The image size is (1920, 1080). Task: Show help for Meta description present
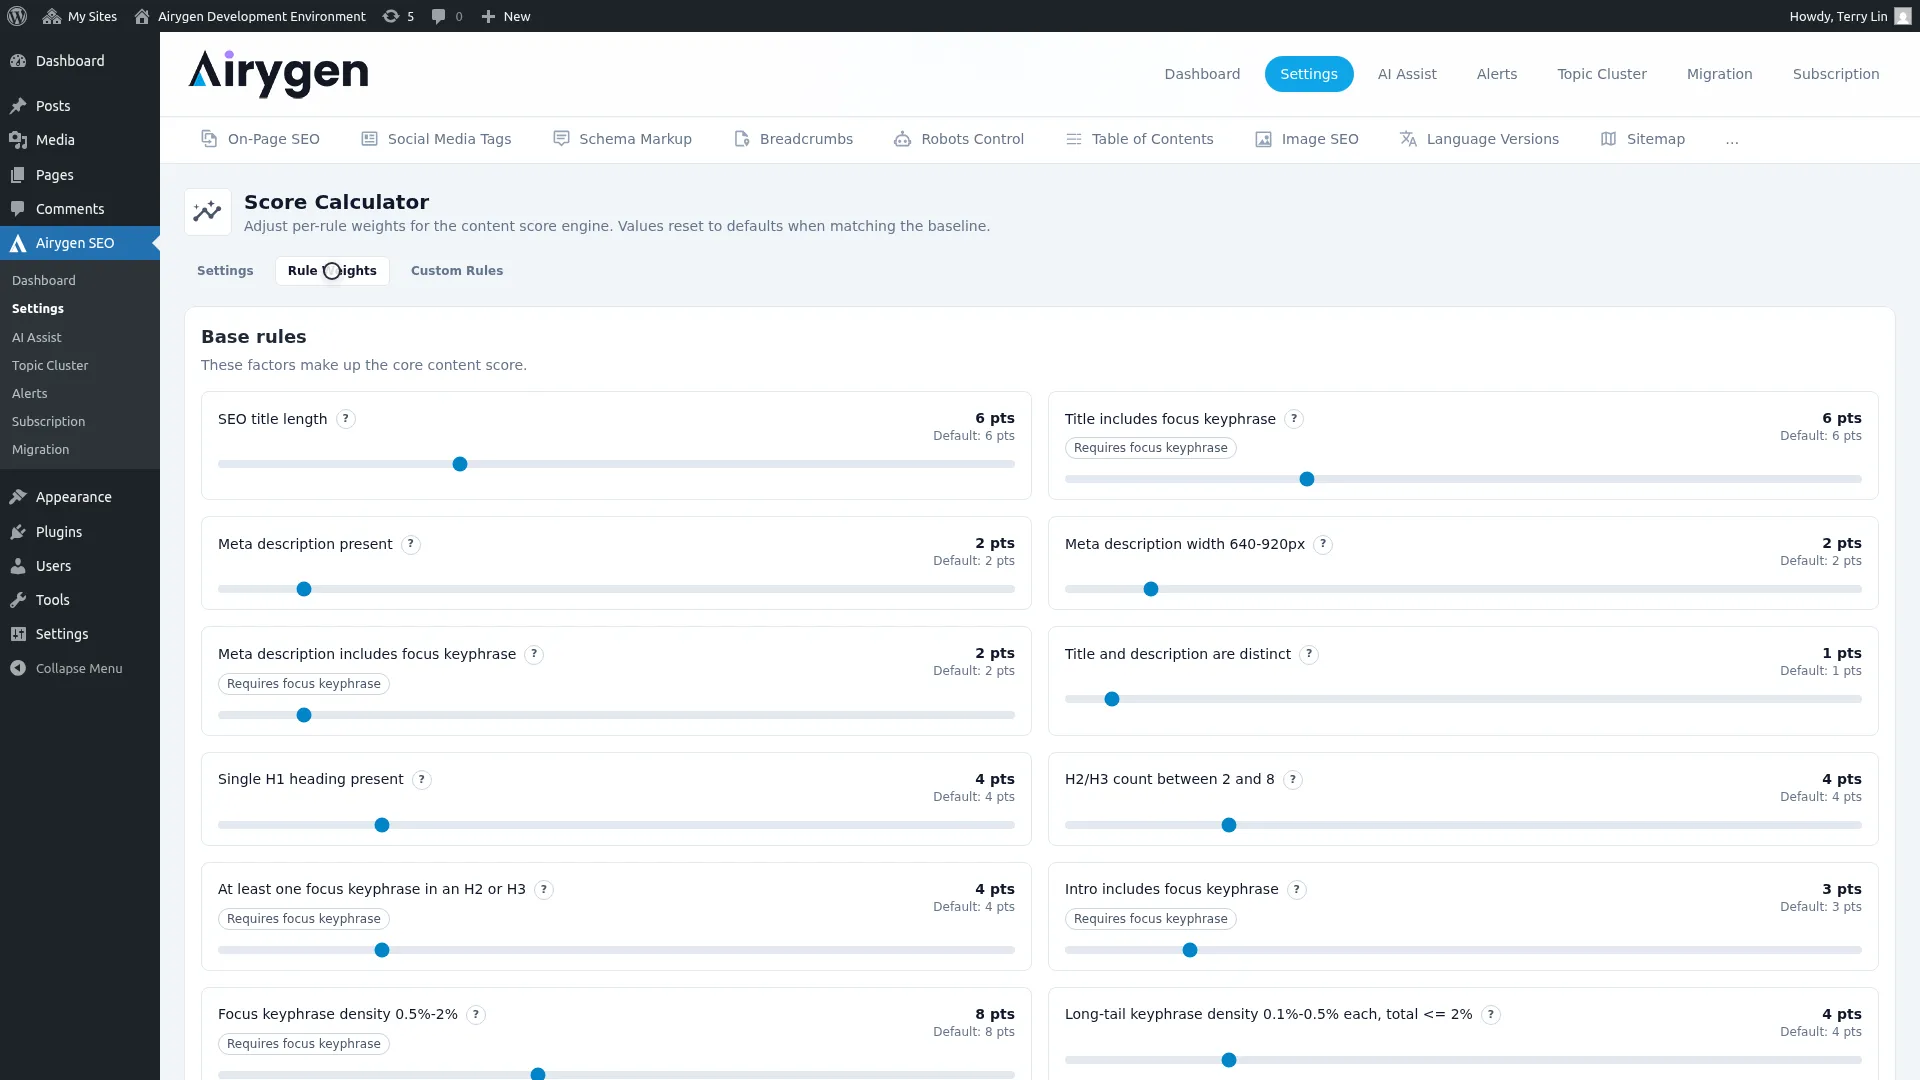coord(411,544)
